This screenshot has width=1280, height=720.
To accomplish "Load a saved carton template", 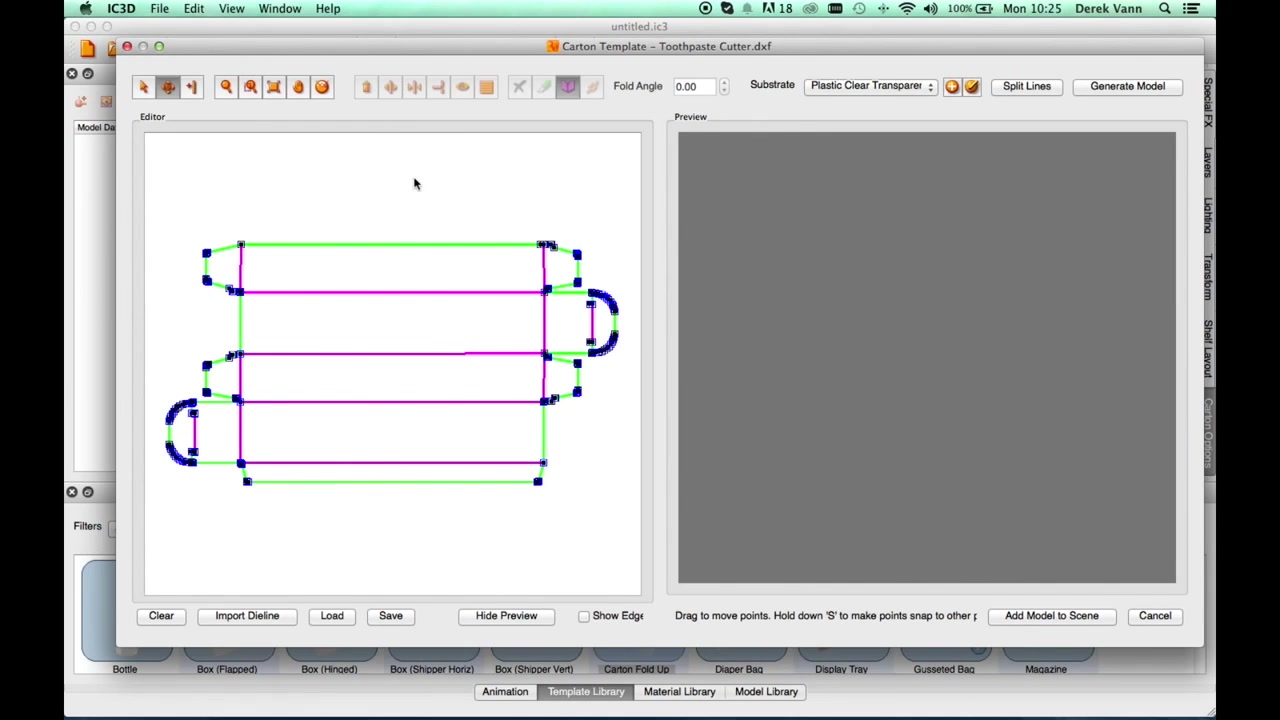I will click(x=332, y=616).
